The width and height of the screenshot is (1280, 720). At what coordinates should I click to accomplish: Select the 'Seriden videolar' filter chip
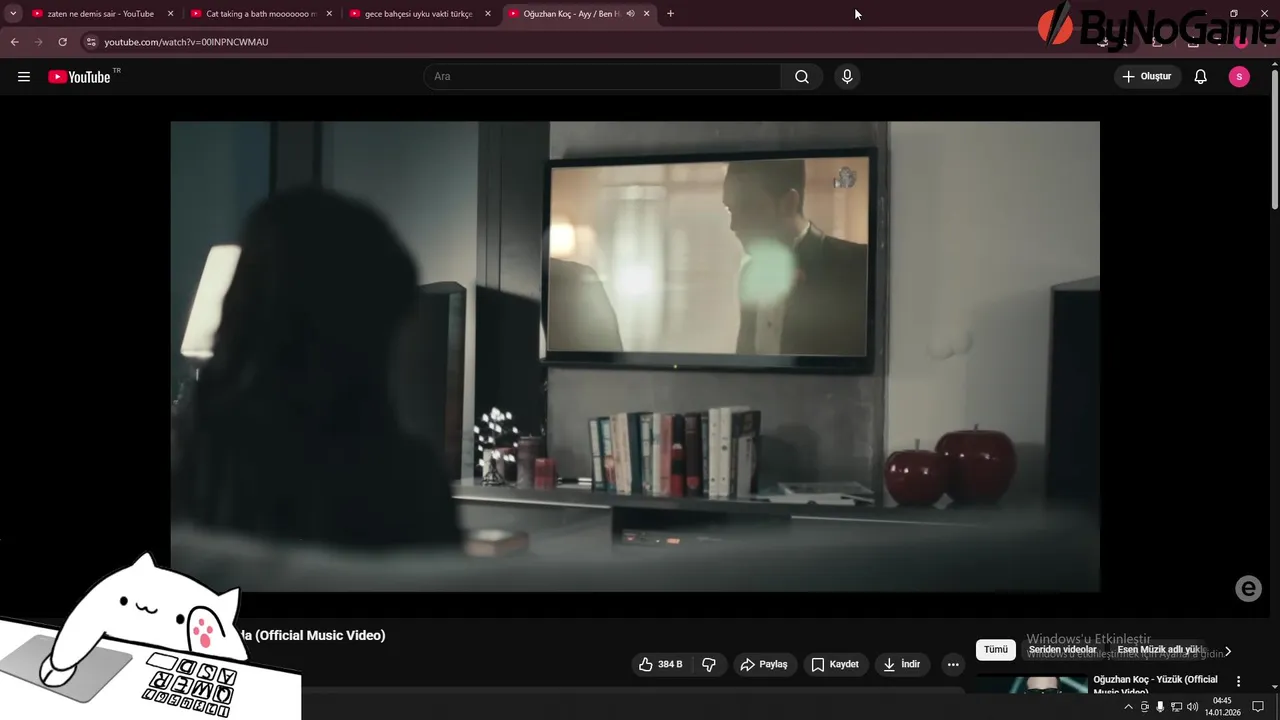coord(1062,650)
